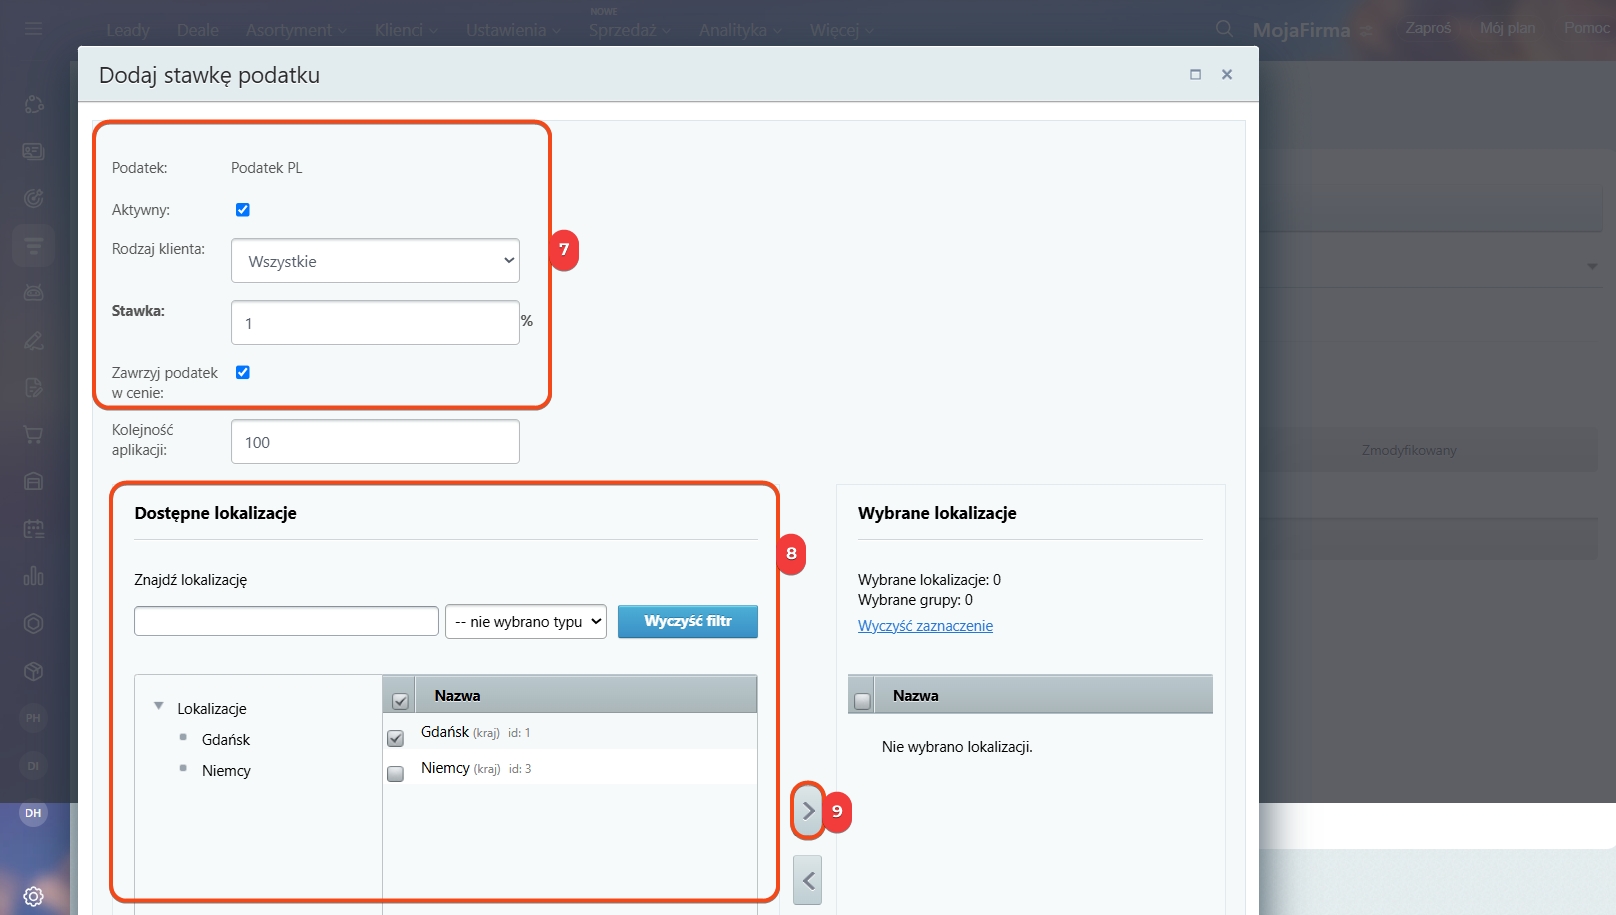Click the search magnifier in the top bar
This screenshot has width=1616, height=915.
coord(1224,29)
